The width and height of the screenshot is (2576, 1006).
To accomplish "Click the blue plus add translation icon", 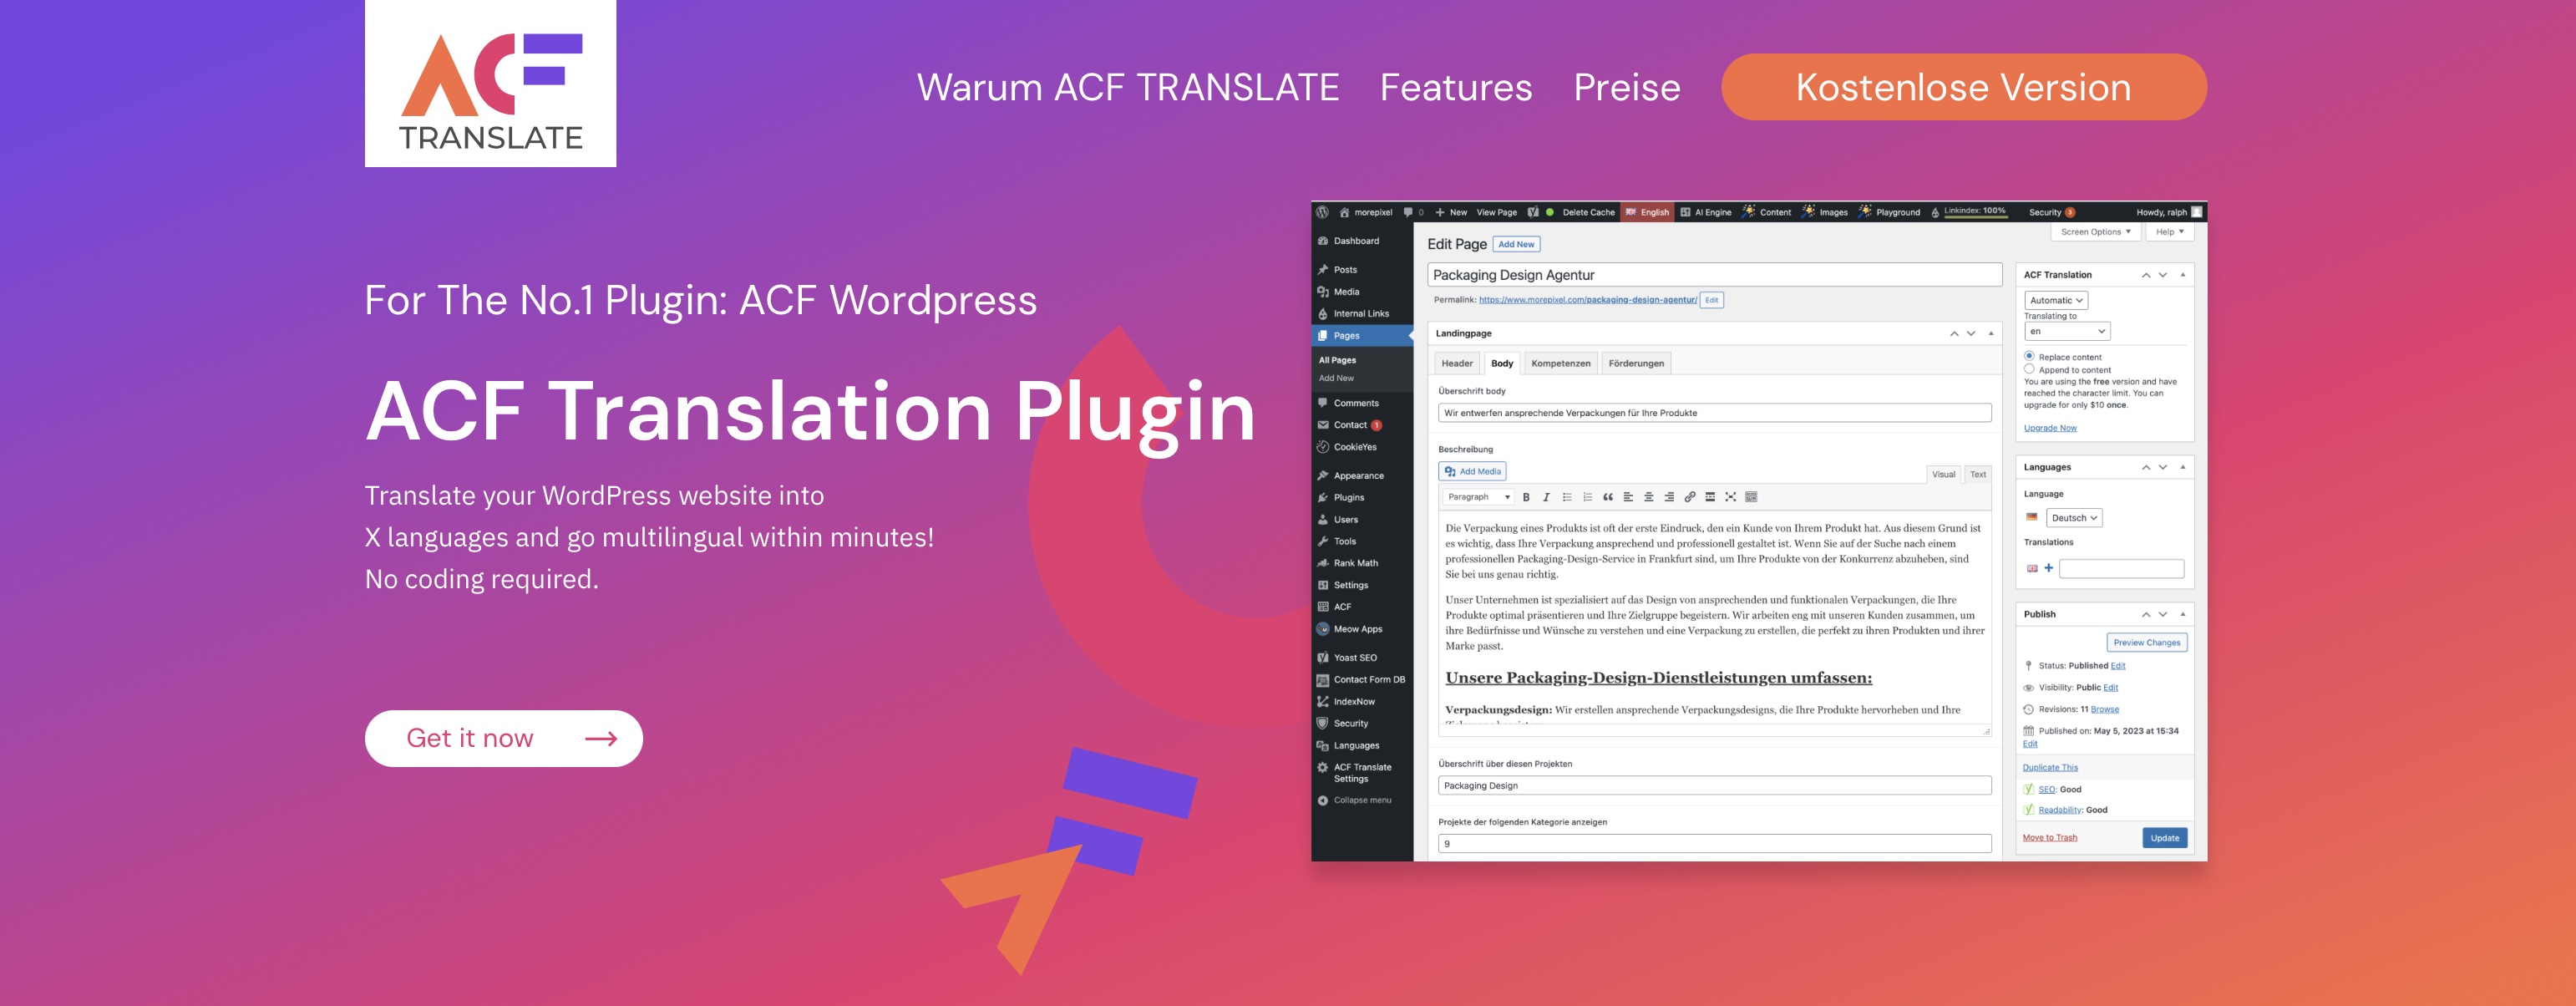I will click(2048, 568).
